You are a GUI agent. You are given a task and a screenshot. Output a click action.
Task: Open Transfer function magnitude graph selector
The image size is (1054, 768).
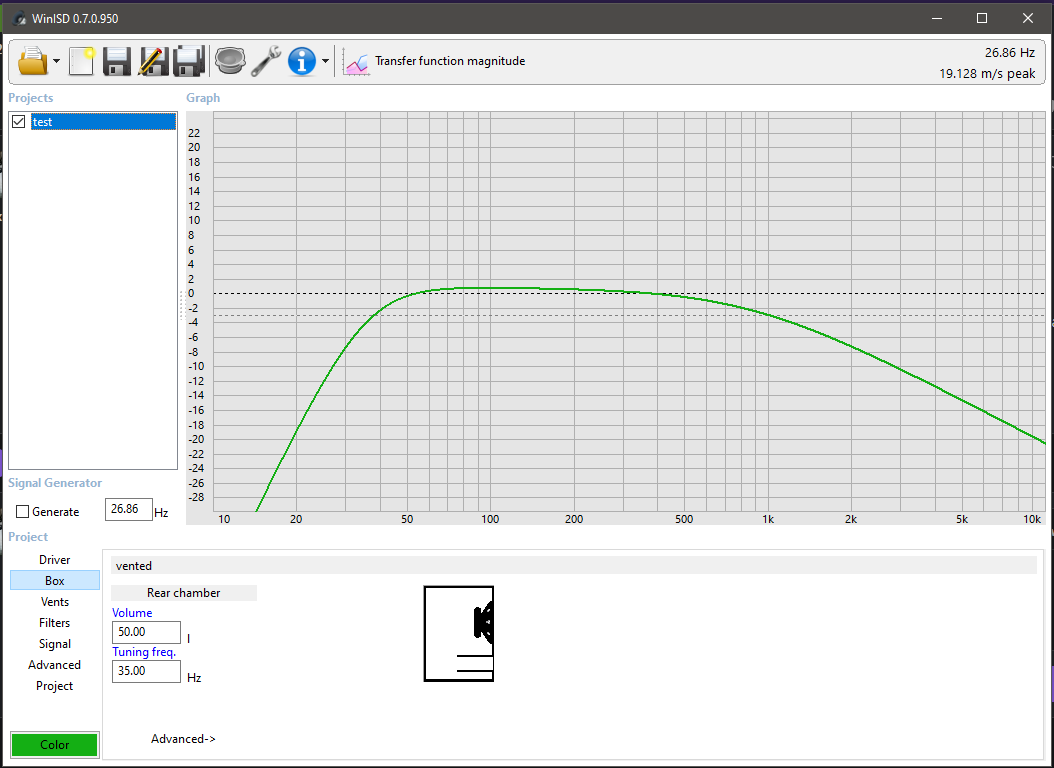450,61
